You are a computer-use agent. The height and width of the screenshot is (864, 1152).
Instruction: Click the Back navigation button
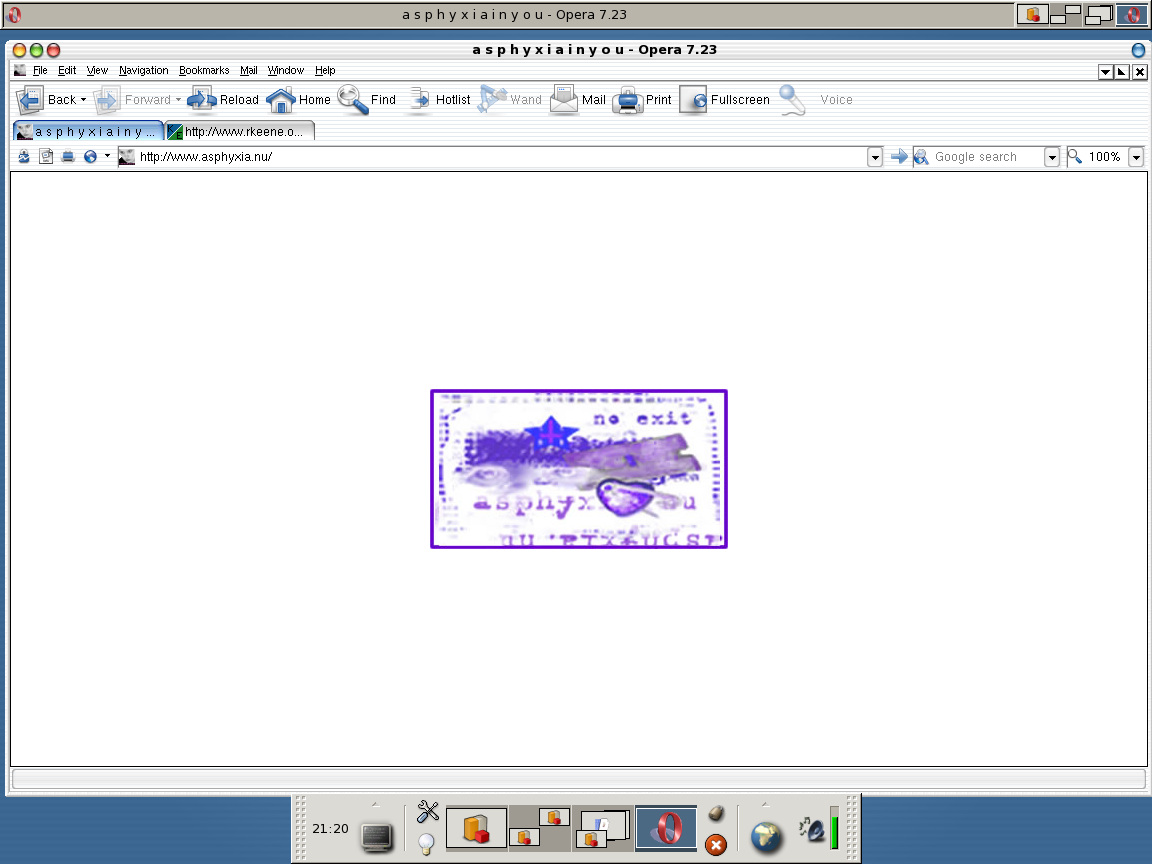click(51, 100)
